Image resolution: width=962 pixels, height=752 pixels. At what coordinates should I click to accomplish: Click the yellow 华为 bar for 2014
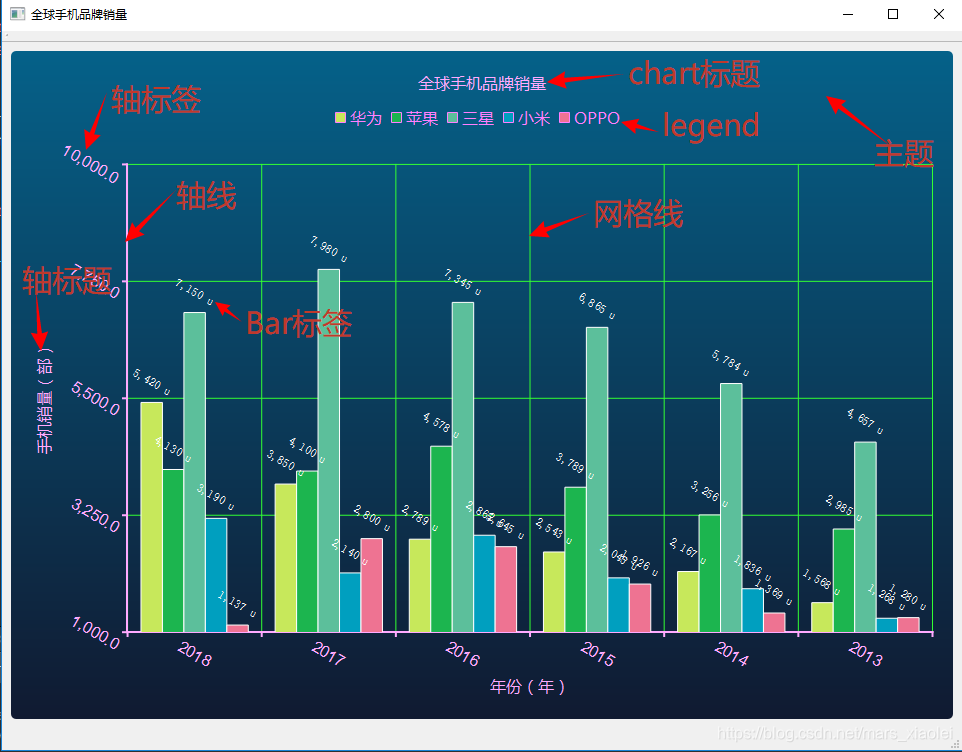(x=688, y=602)
